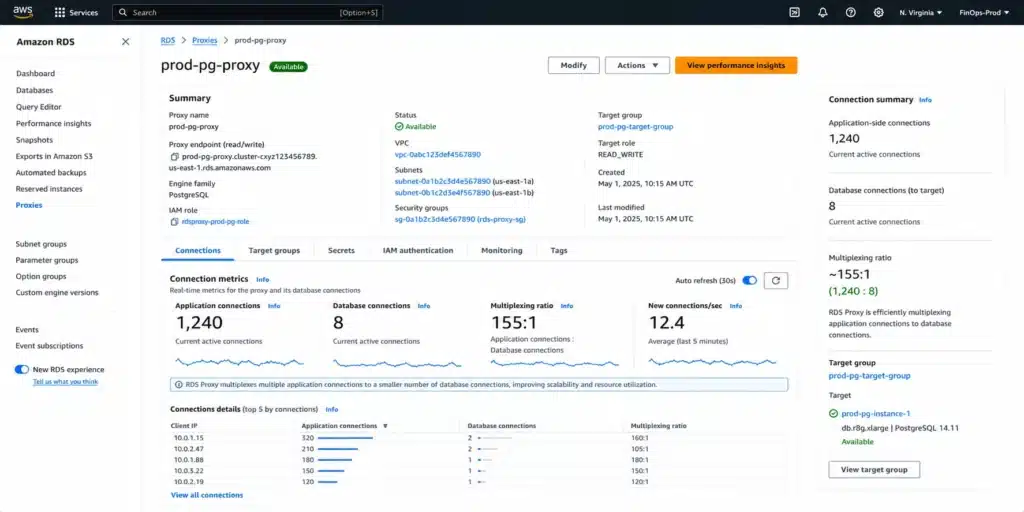Switch to the Target groups tab
Screen dimensions: 1024x512
274,250
